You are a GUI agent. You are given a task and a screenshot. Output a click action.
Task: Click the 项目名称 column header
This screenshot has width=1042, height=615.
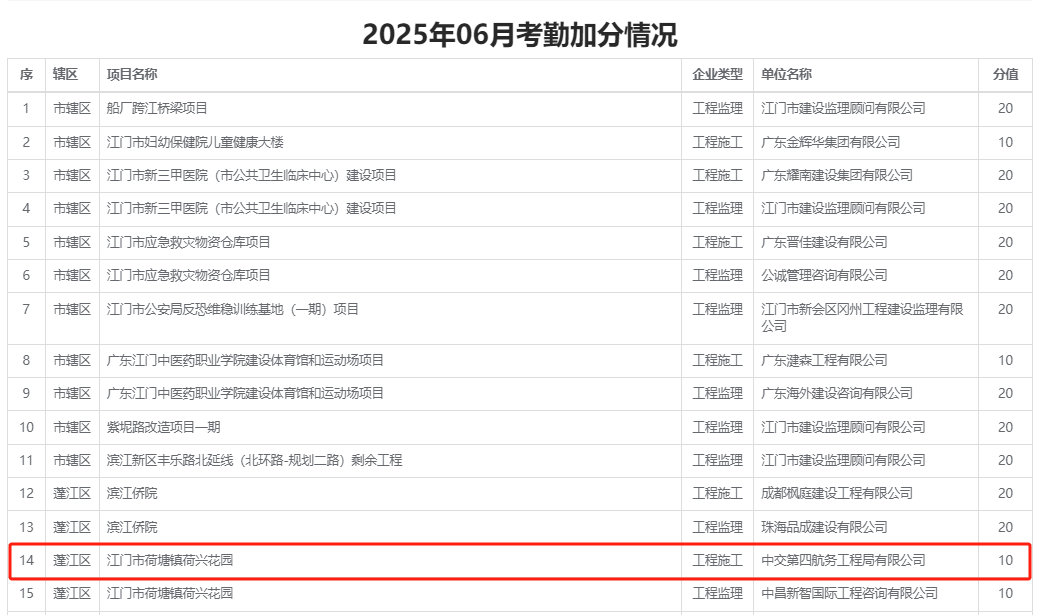132,75
